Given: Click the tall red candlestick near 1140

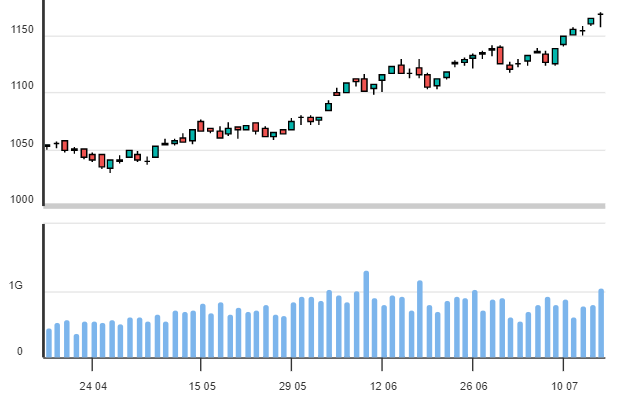Looking at the screenshot, I should [x=500, y=55].
